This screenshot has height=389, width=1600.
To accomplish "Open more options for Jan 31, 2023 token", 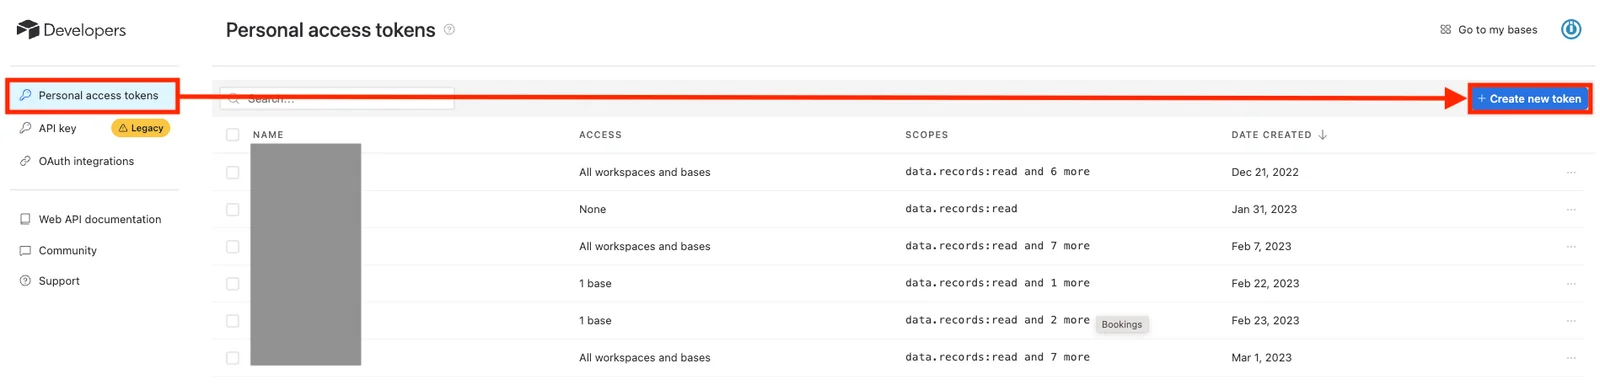I will (1571, 209).
